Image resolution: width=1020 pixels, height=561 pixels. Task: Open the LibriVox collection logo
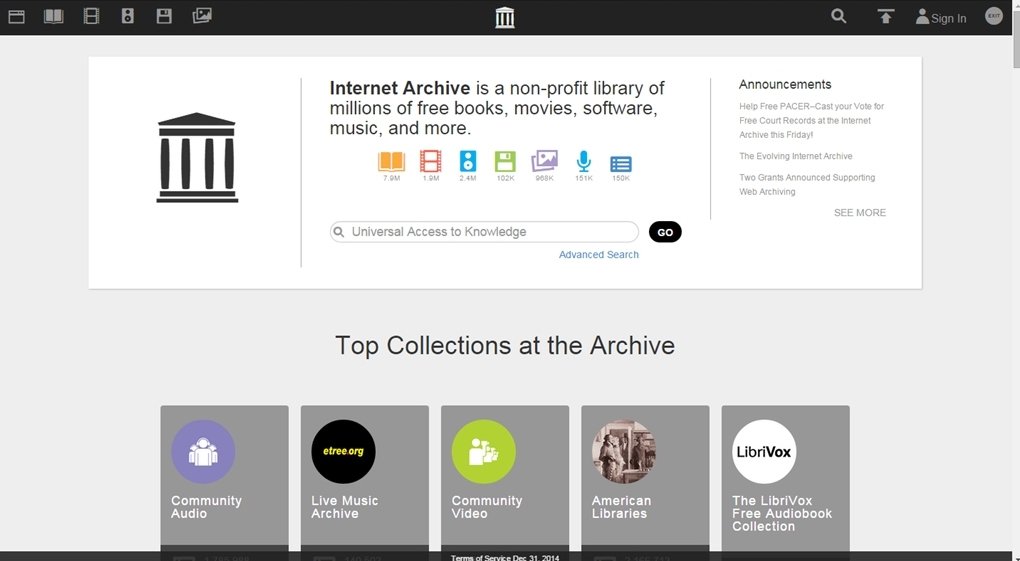[x=764, y=452]
